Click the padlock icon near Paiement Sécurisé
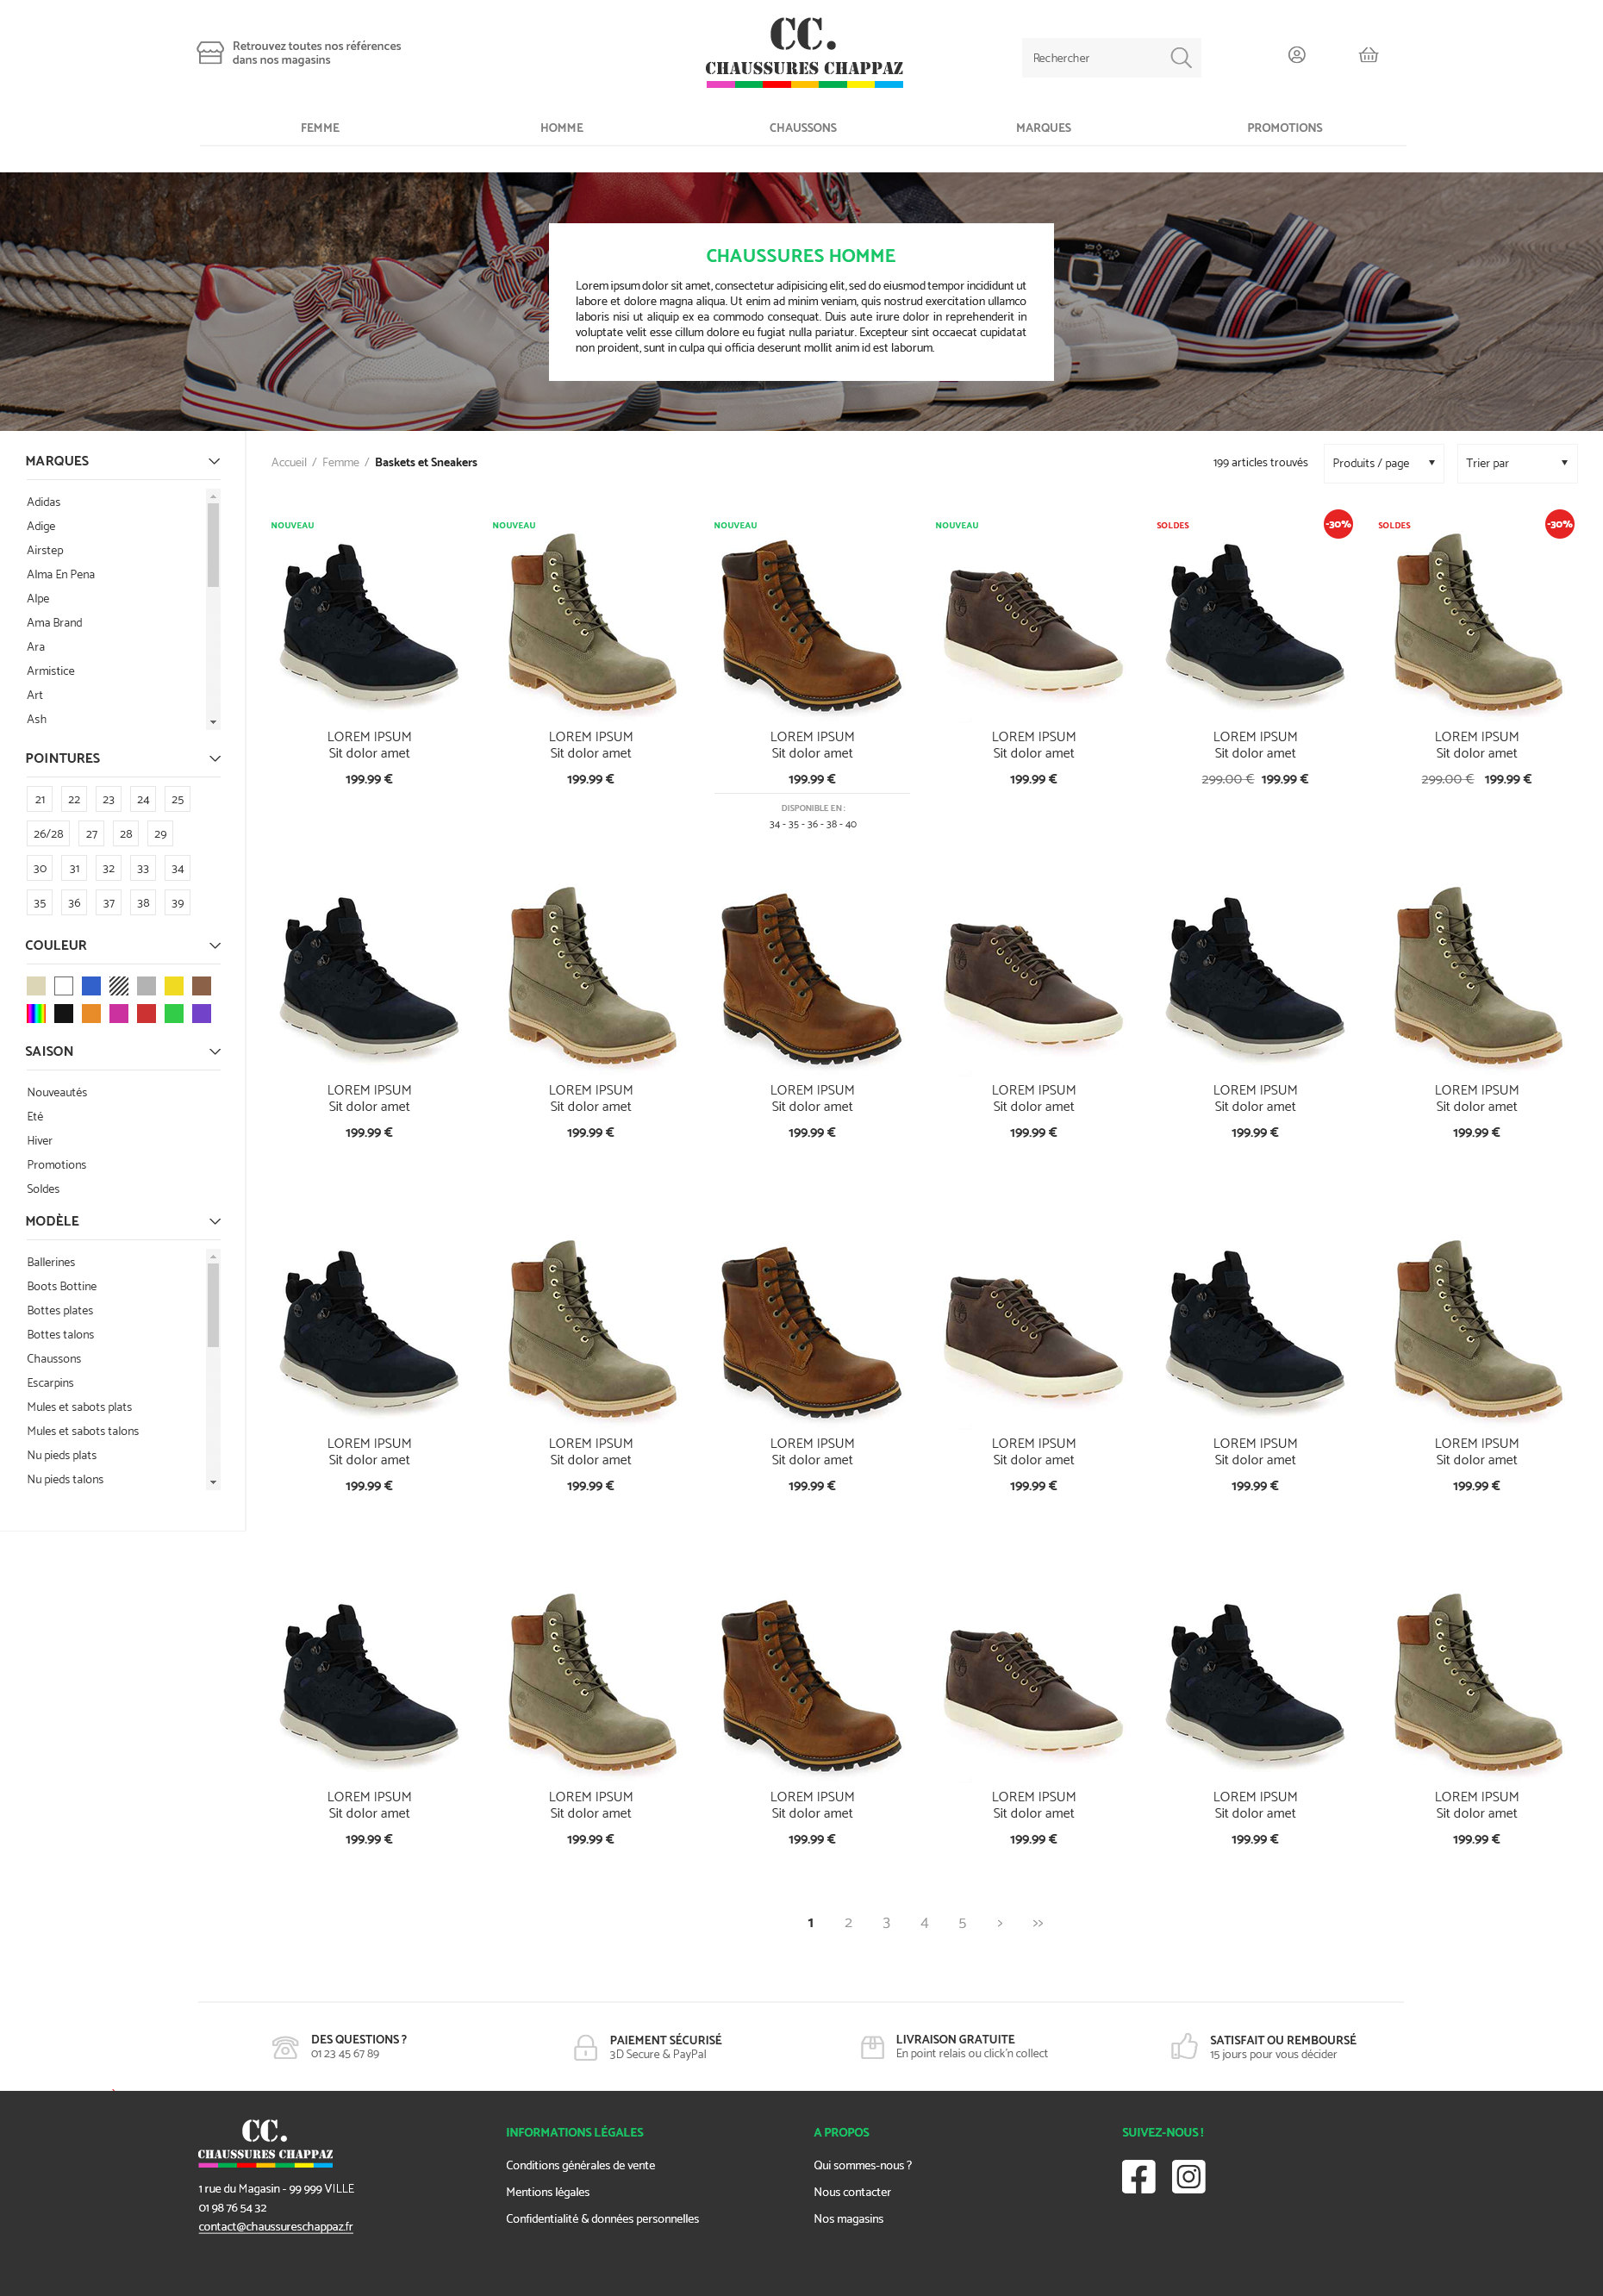This screenshot has width=1603, height=2296. pyautogui.click(x=585, y=2047)
